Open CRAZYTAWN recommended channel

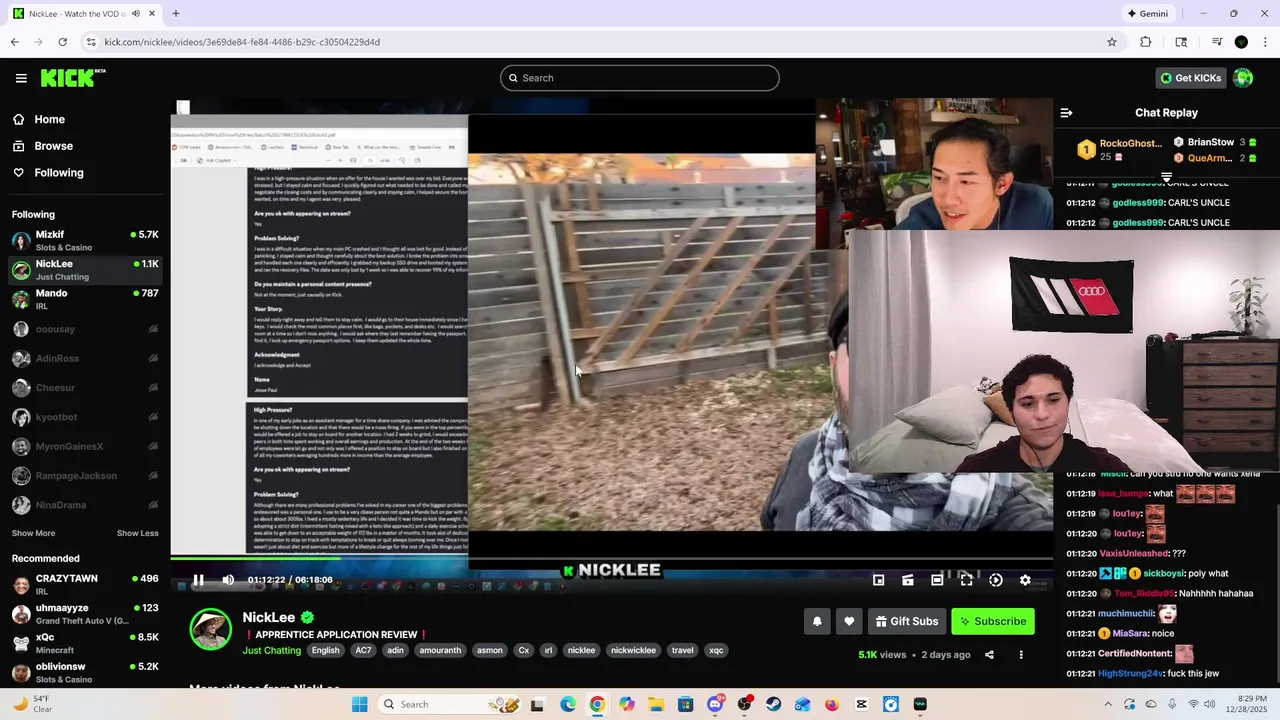pyautogui.click(x=85, y=585)
